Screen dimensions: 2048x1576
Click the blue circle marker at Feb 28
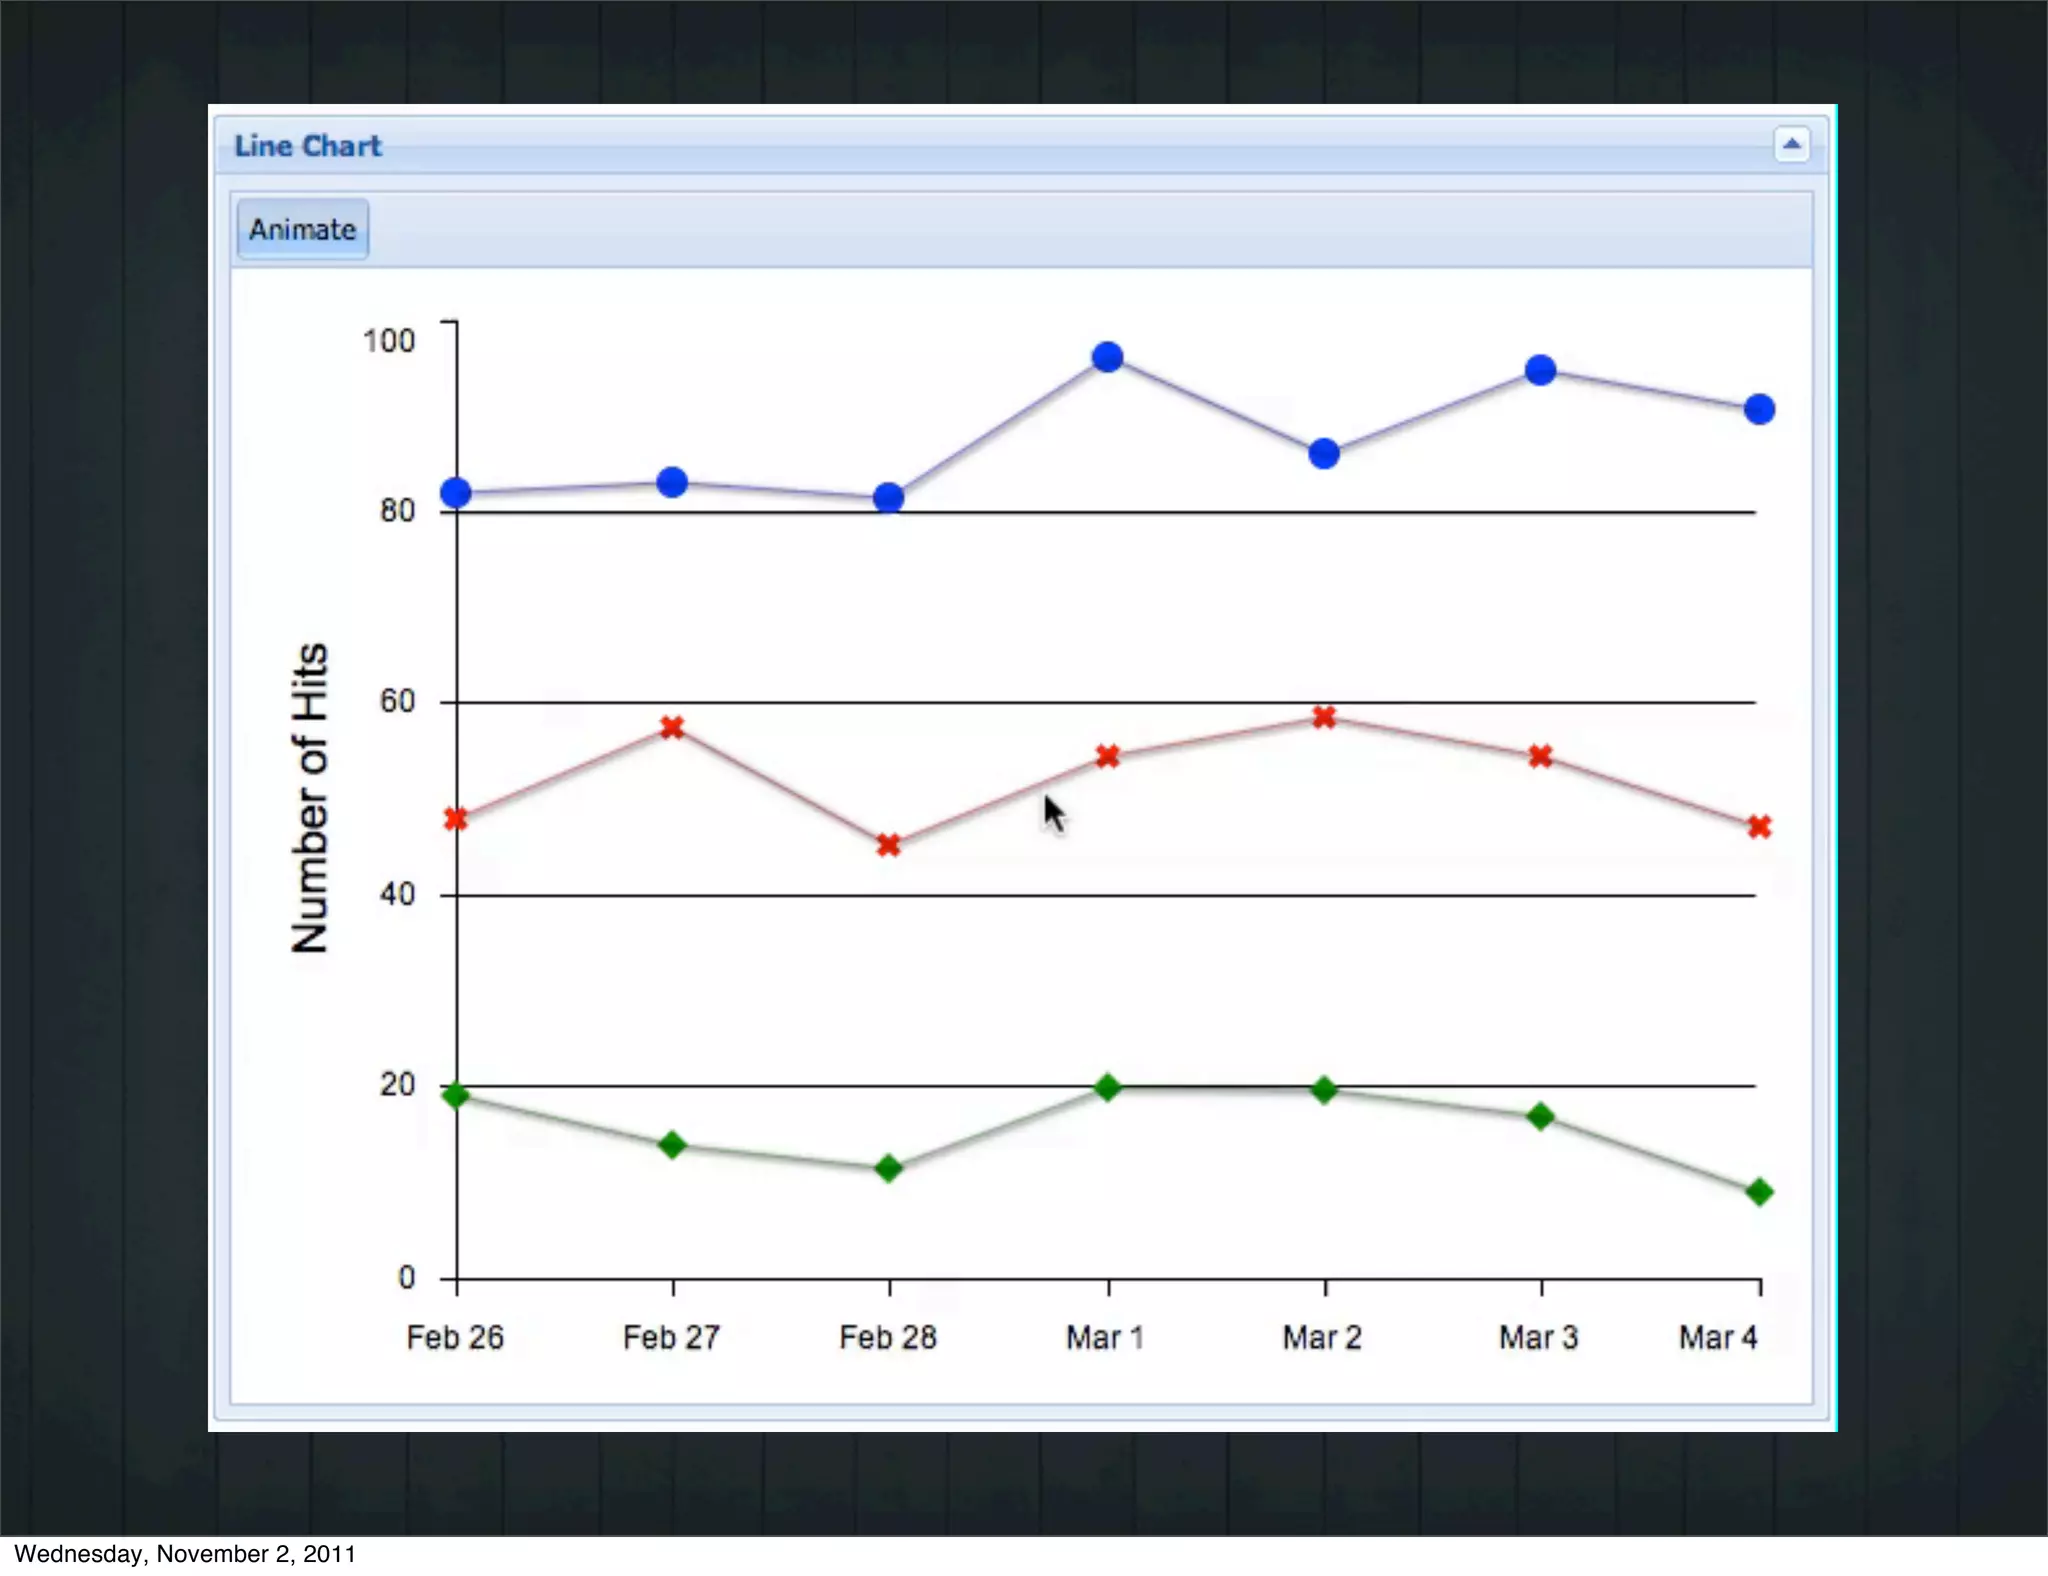[x=888, y=497]
